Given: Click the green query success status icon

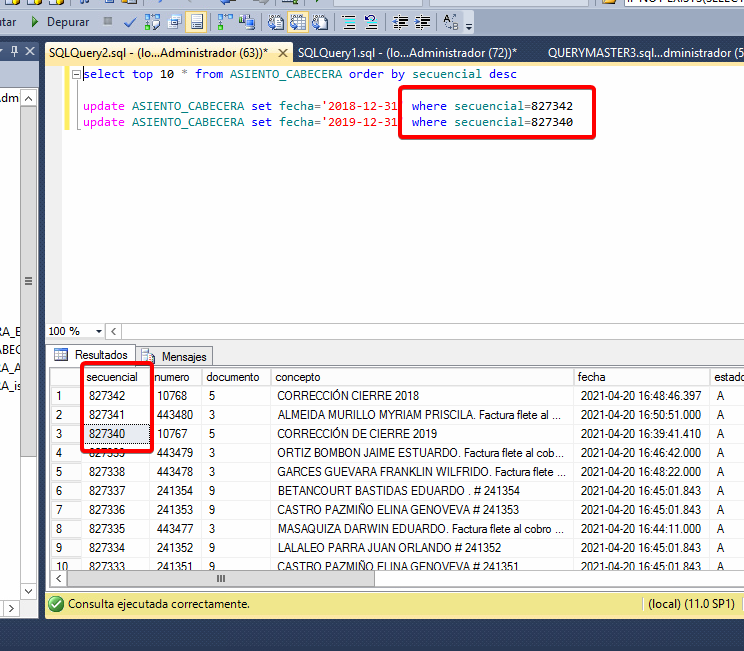Looking at the screenshot, I should click(56, 604).
